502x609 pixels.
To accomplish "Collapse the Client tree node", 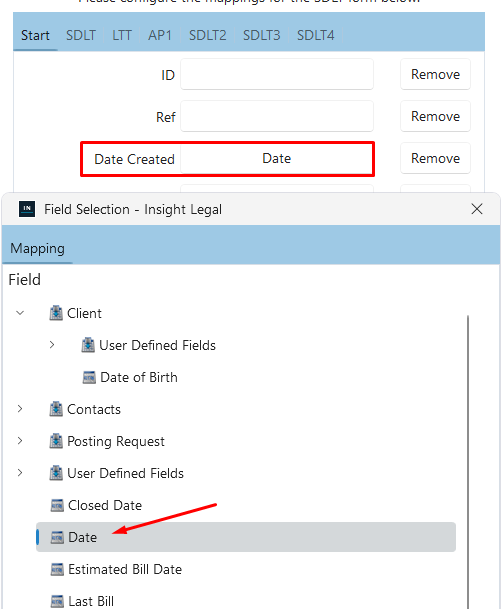I will pos(20,313).
